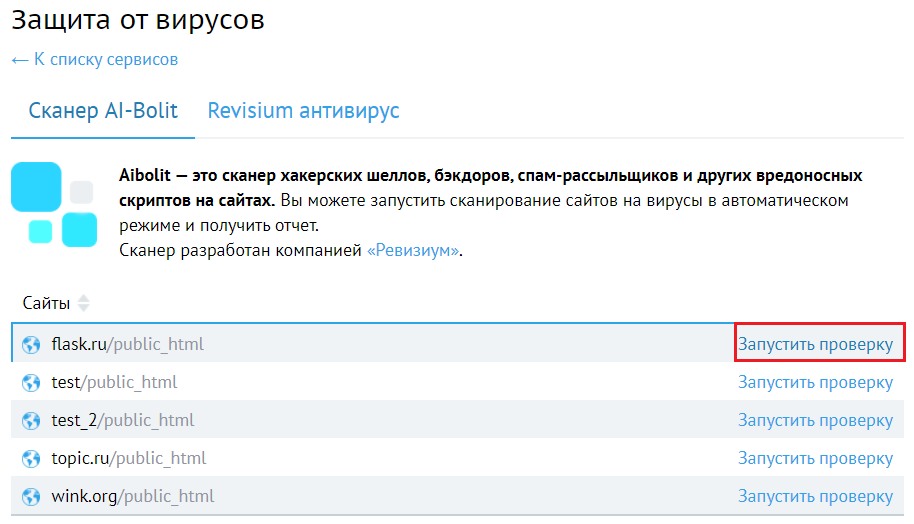Go back via К списку сервисов link
Viewport: 914px width, 524px height.
(94, 59)
